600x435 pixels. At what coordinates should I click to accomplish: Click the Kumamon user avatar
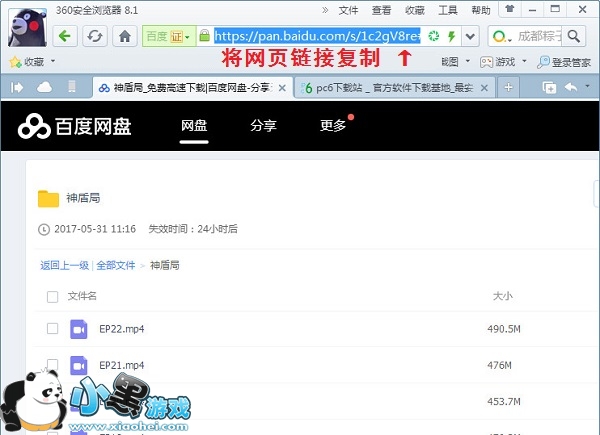tap(28, 28)
